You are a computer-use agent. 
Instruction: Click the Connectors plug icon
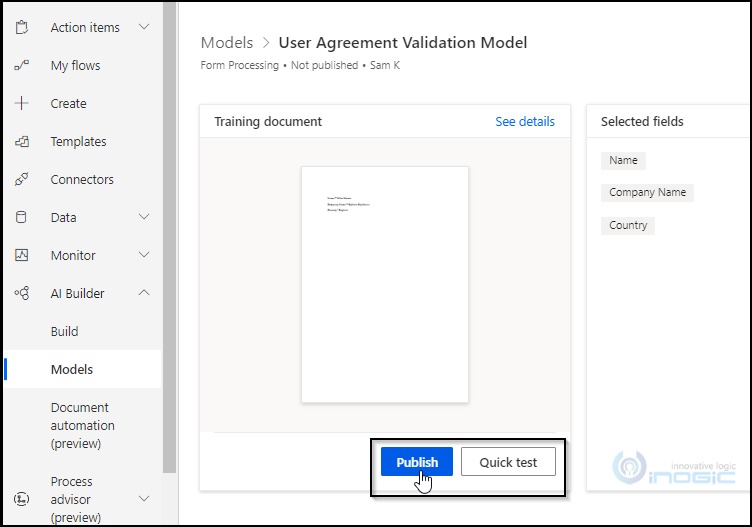[x=22, y=179]
